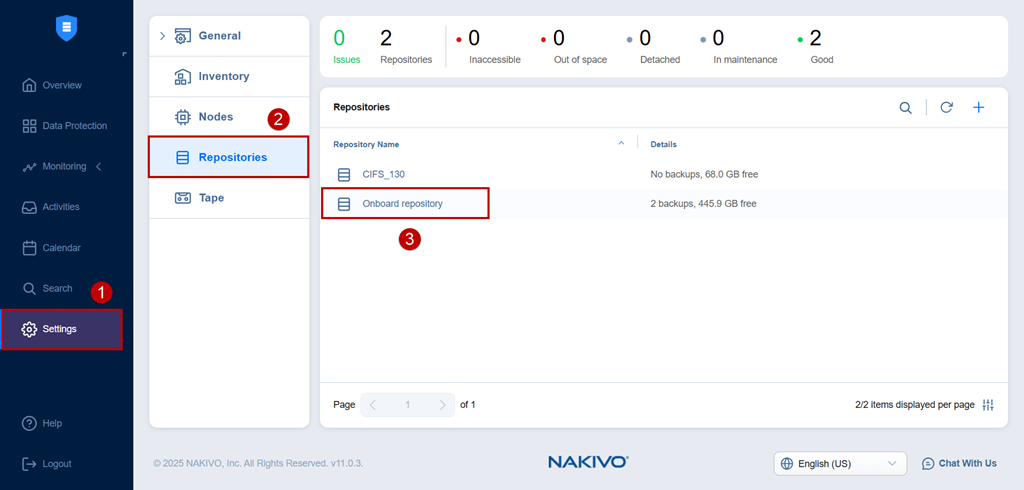Viewport: 1024px width, 490px height.
Task: Toggle the Repository Name sort arrow
Action: click(621, 143)
